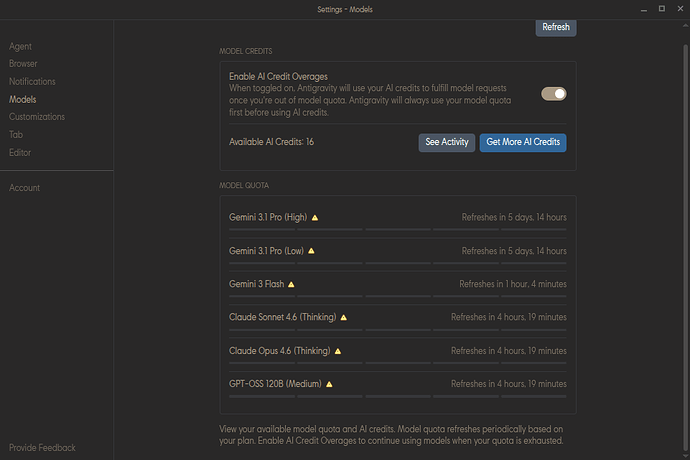Go to Notifications settings
This screenshot has height=460, width=690.
[x=33, y=82]
